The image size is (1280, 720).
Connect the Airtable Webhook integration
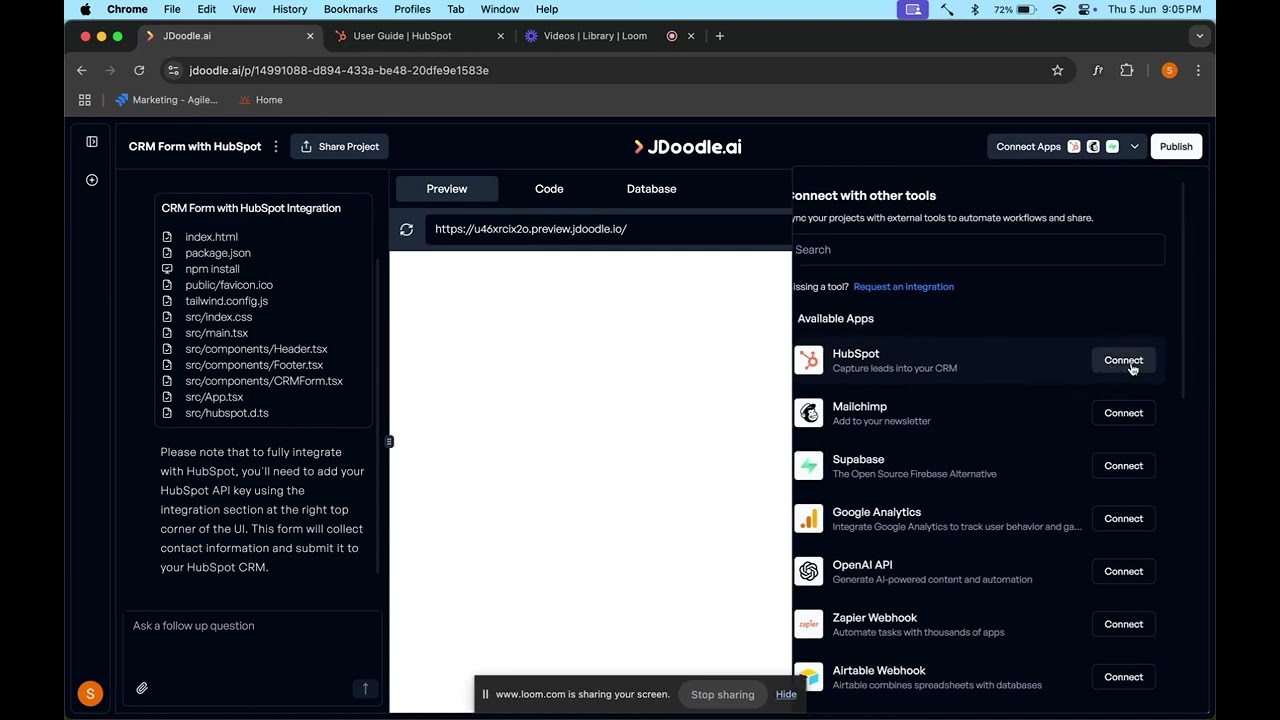click(x=1124, y=677)
